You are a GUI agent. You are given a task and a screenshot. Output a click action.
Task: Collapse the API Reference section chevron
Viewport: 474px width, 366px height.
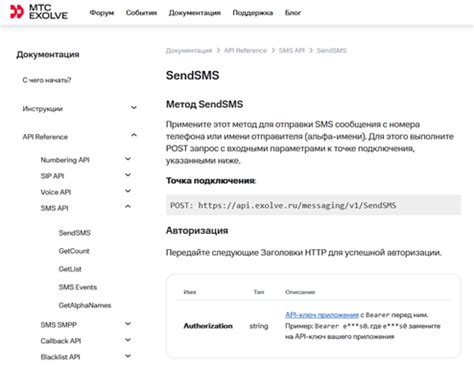[x=134, y=135]
